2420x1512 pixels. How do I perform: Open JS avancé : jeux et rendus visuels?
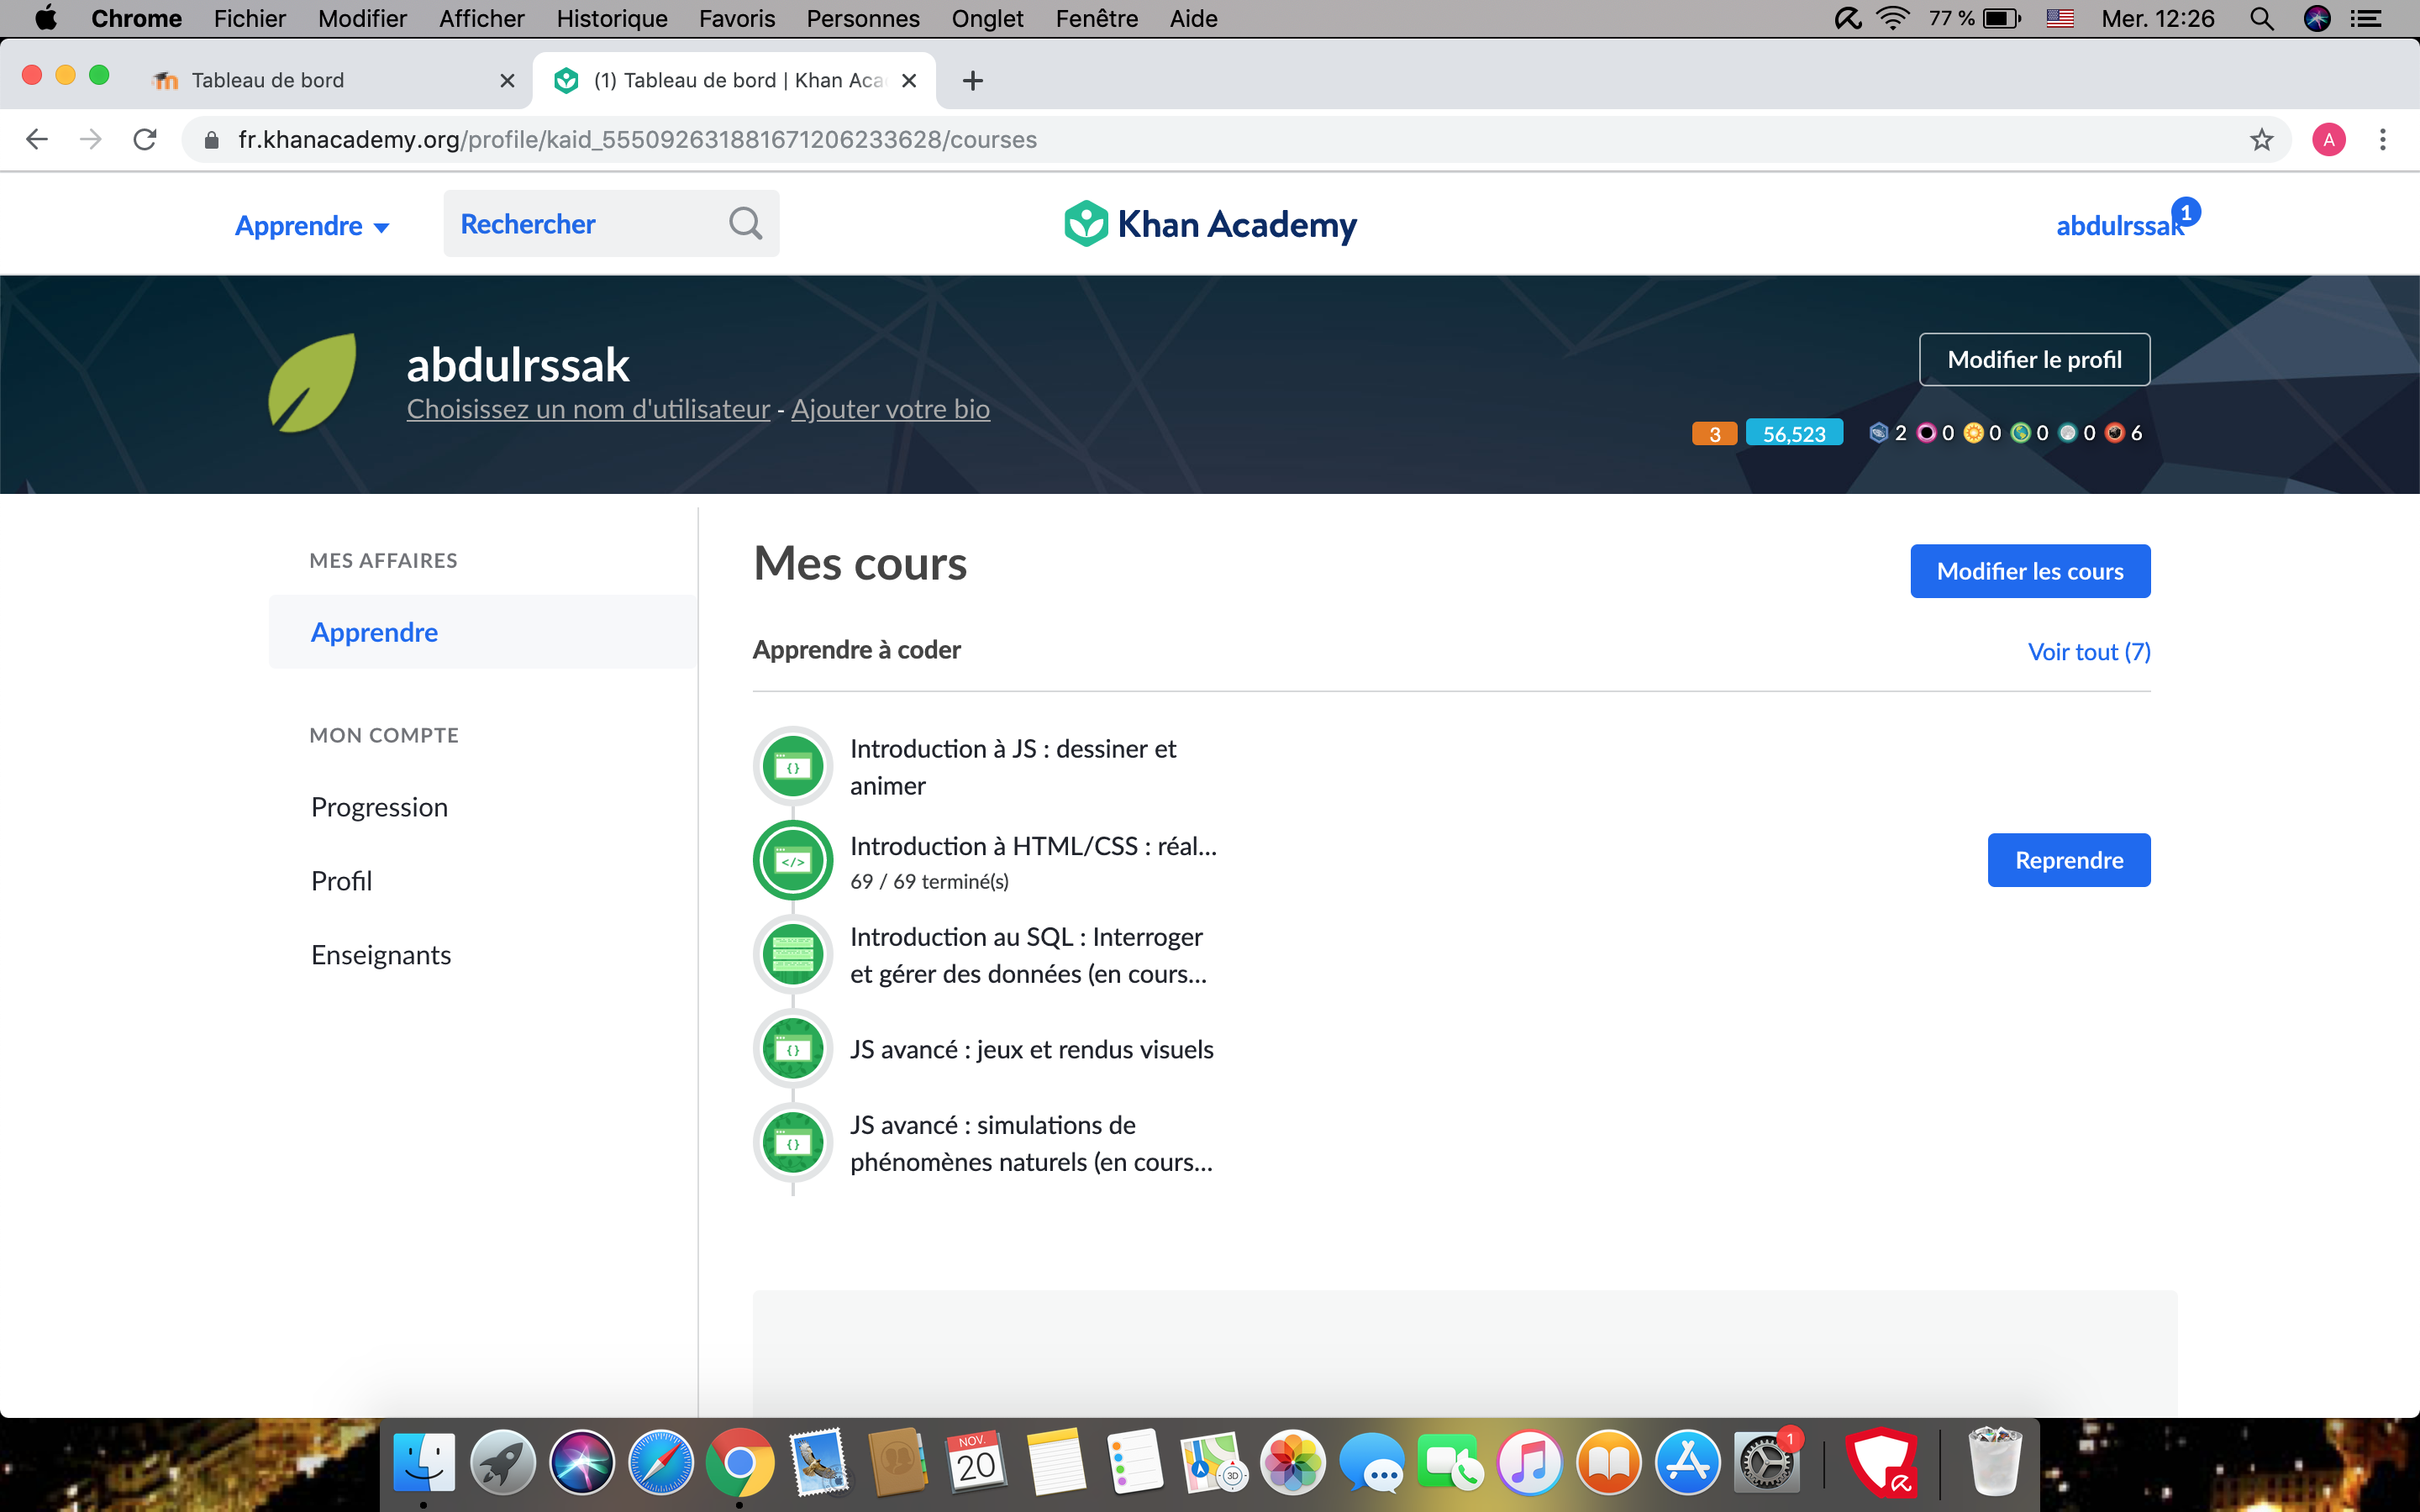(x=1031, y=1049)
